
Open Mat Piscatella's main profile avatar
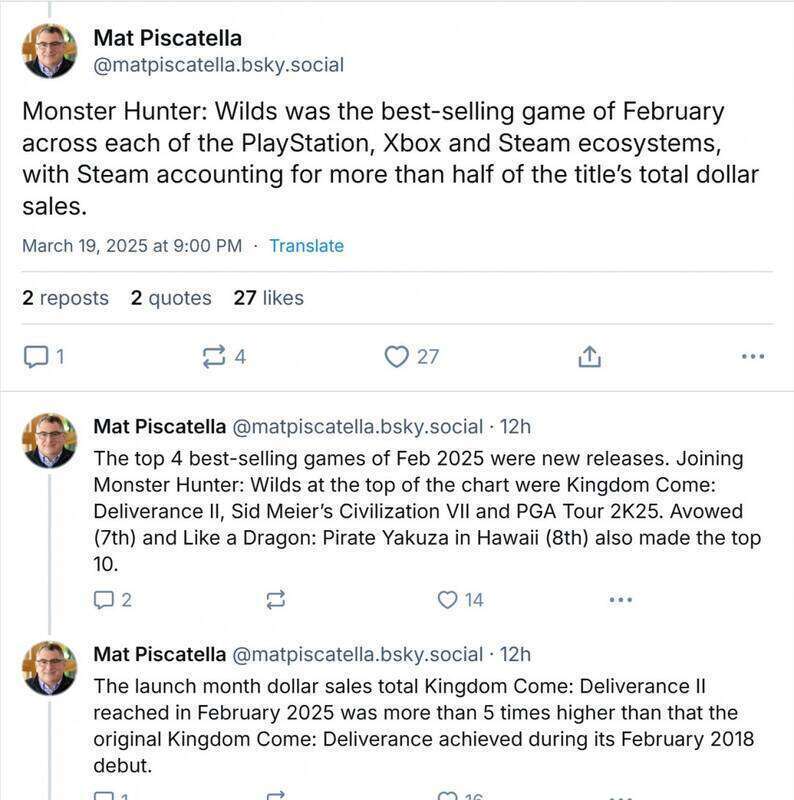click(x=49, y=51)
